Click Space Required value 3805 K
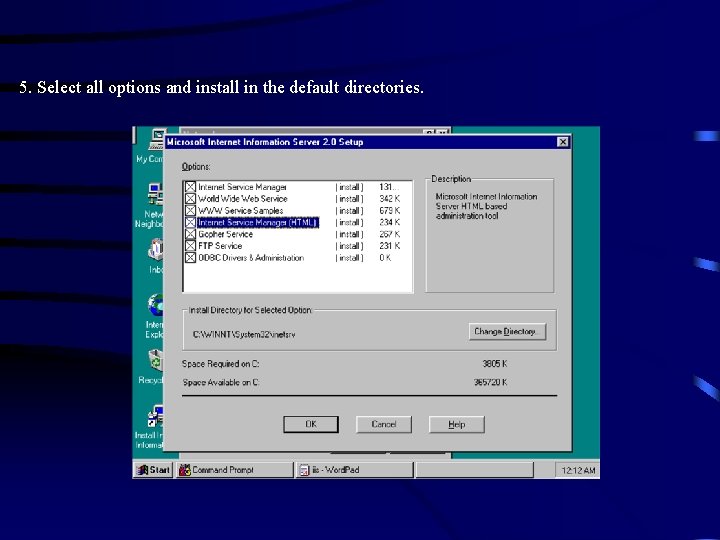Image resolution: width=720 pixels, height=540 pixels. [495, 364]
